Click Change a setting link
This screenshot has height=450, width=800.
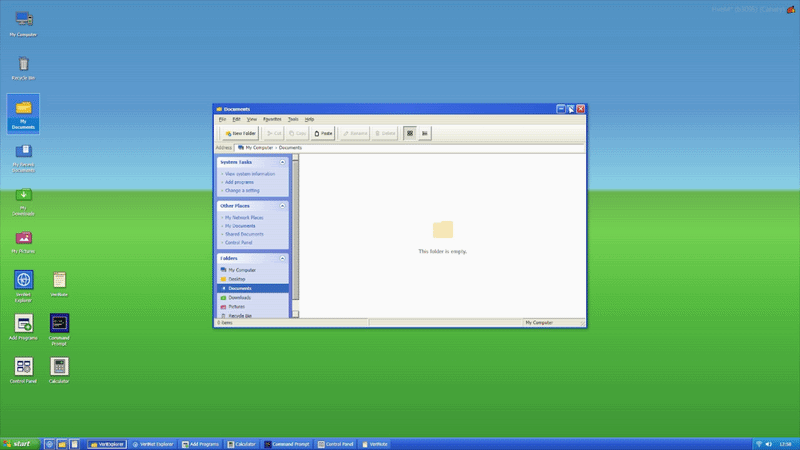242,190
